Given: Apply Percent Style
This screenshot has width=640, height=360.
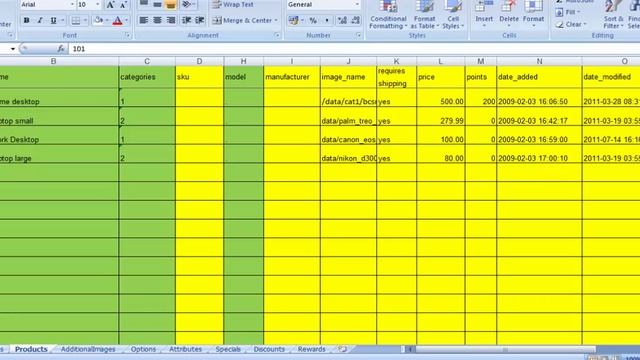Looking at the screenshot, I should (x=313, y=20).
